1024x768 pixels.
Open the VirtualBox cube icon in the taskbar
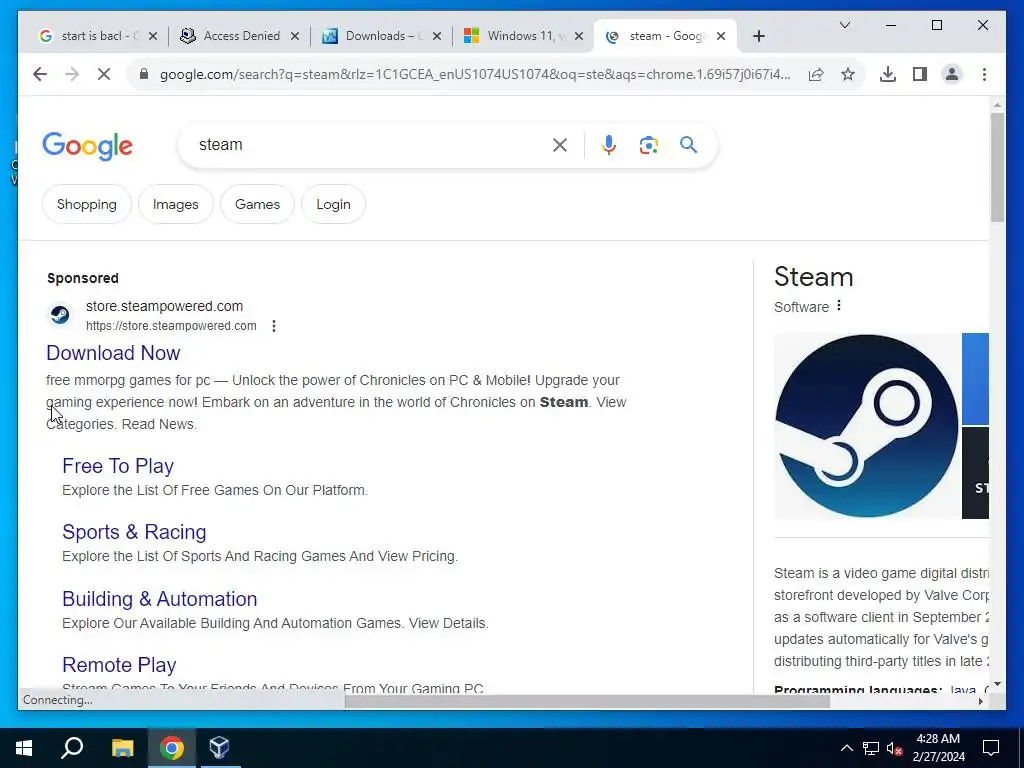pos(219,748)
